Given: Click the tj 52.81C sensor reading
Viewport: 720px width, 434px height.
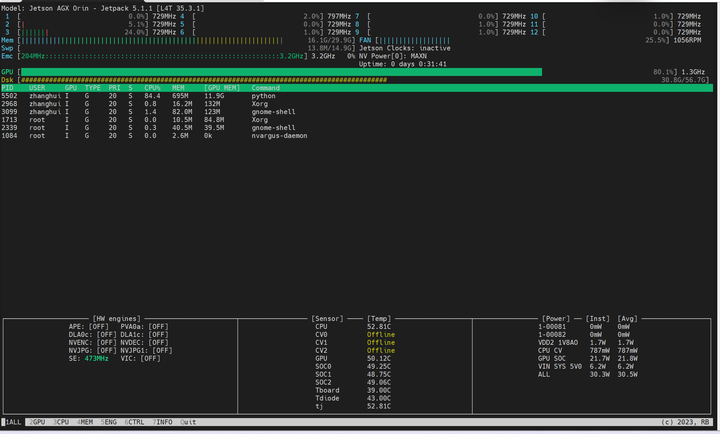Looking at the screenshot, I should pyautogui.click(x=353, y=406).
